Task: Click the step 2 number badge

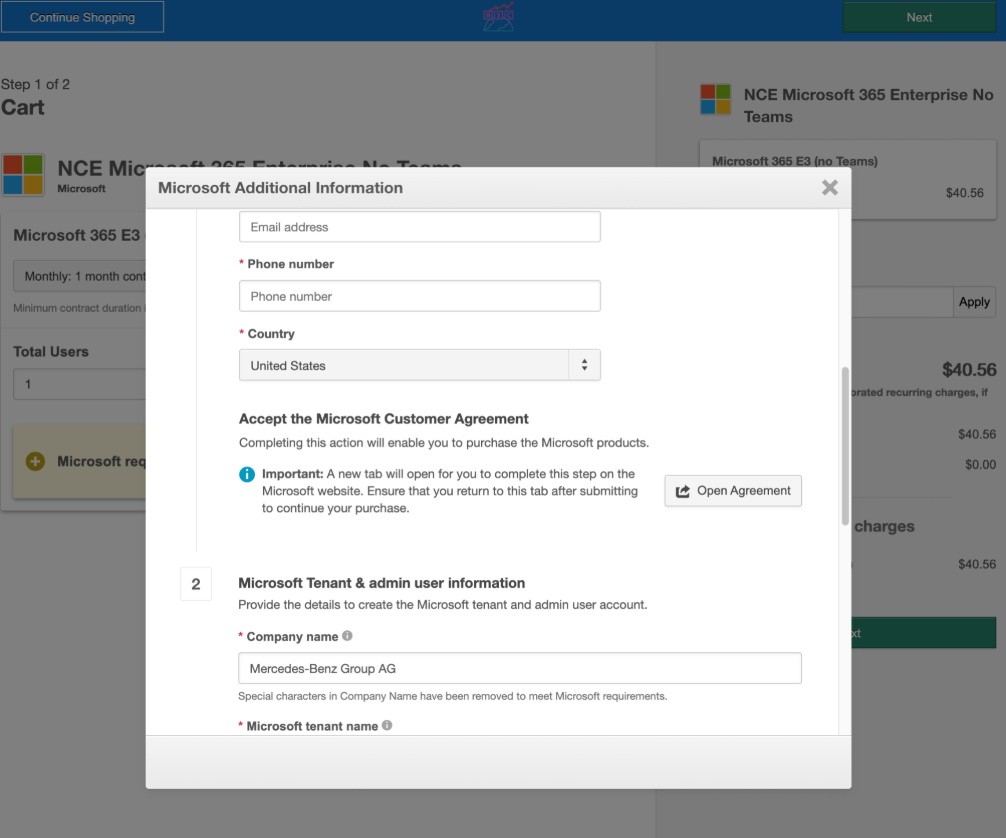Action: pyautogui.click(x=195, y=584)
